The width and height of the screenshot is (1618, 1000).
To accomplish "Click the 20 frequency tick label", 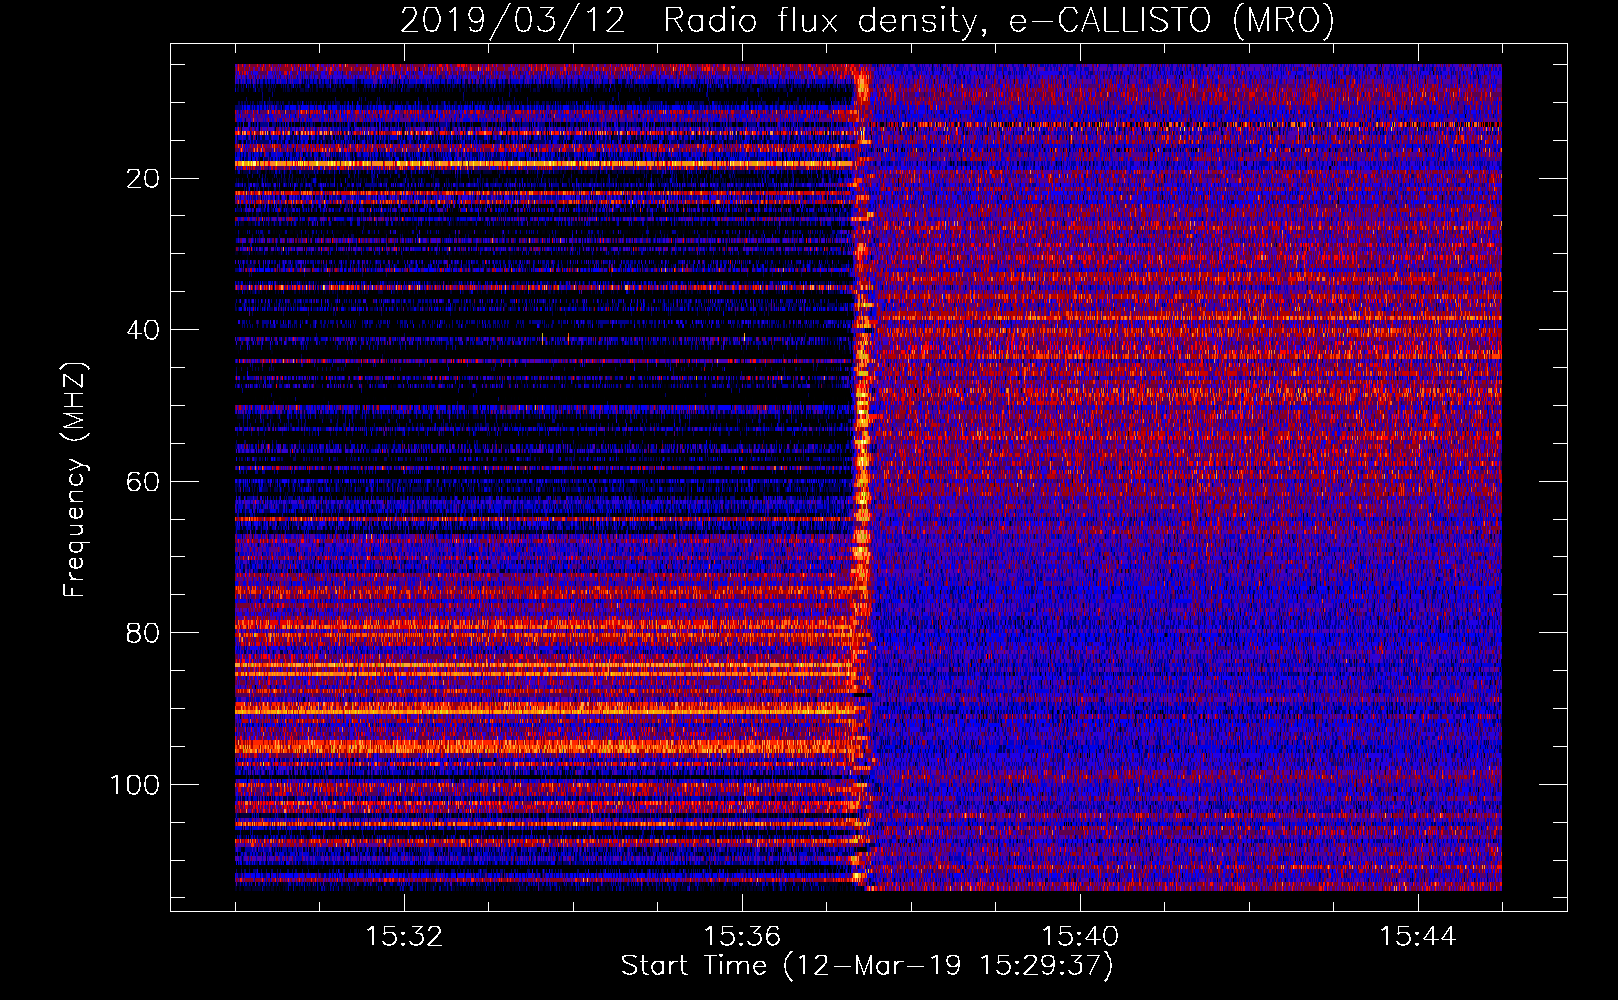I will pos(144,179).
